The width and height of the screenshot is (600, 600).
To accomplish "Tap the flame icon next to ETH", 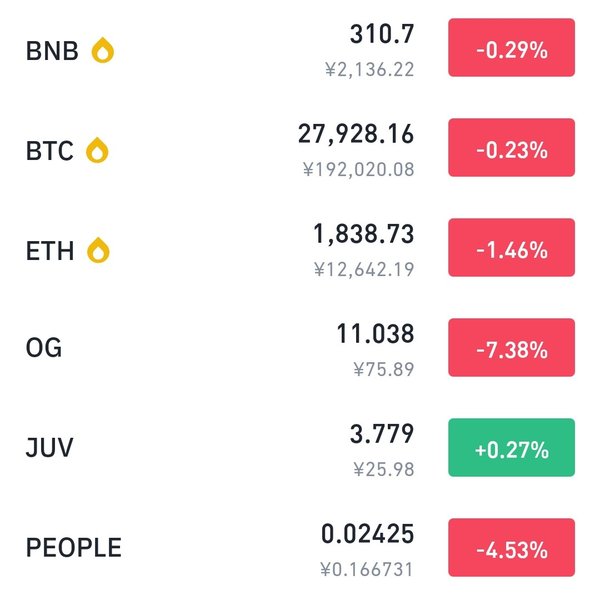I will 98,250.
